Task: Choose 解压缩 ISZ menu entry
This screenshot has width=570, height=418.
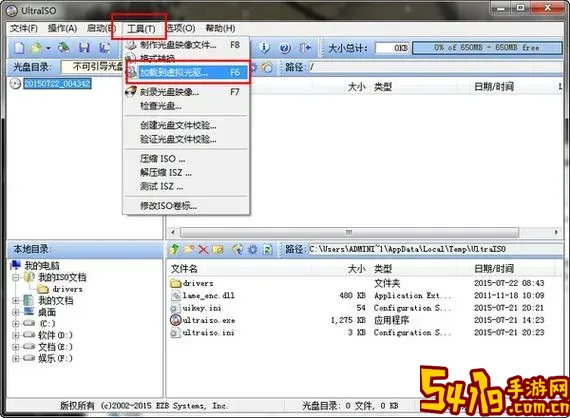Action: point(186,172)
